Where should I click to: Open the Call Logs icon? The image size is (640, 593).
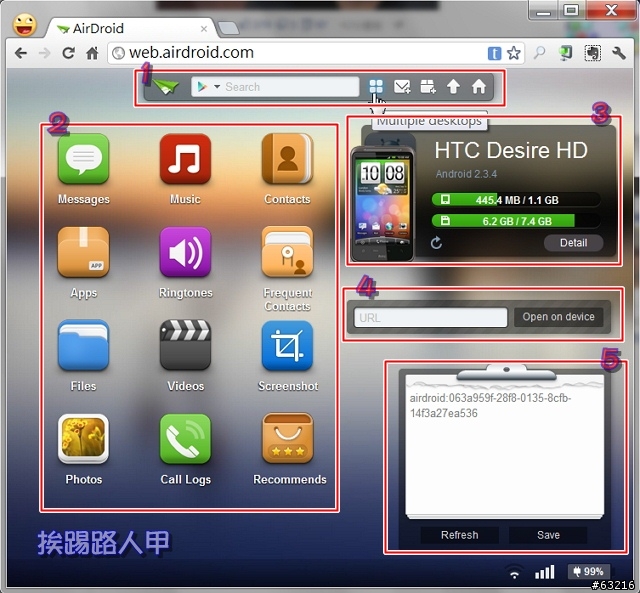[185, 439]
